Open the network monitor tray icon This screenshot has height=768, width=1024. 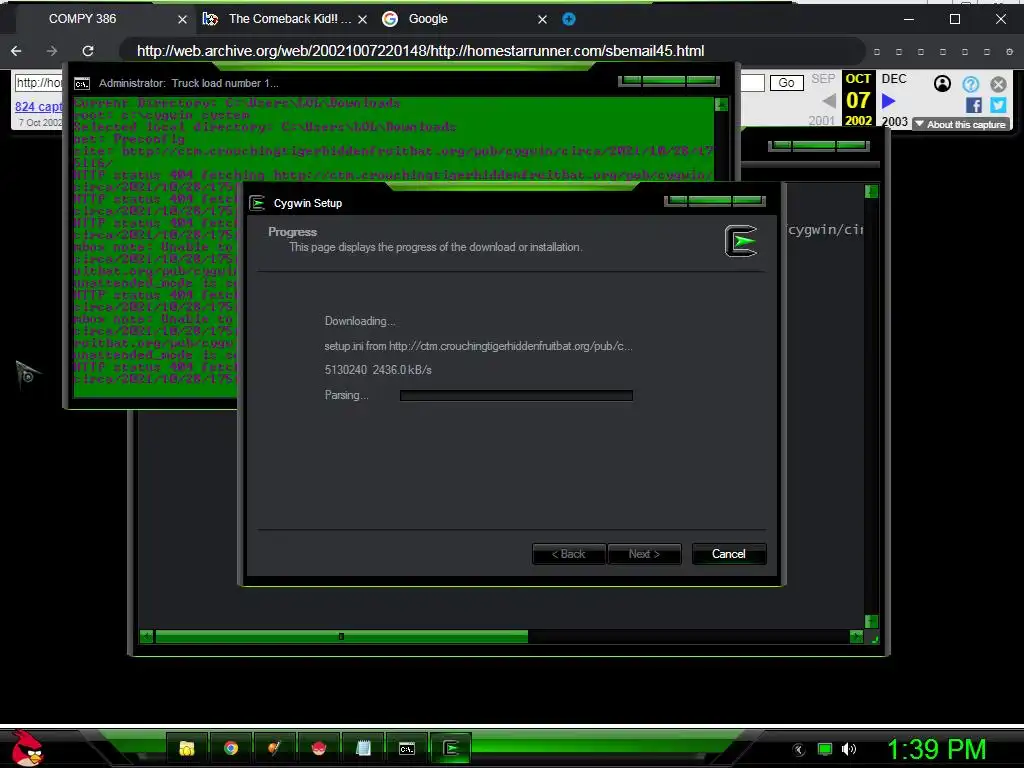825,750
